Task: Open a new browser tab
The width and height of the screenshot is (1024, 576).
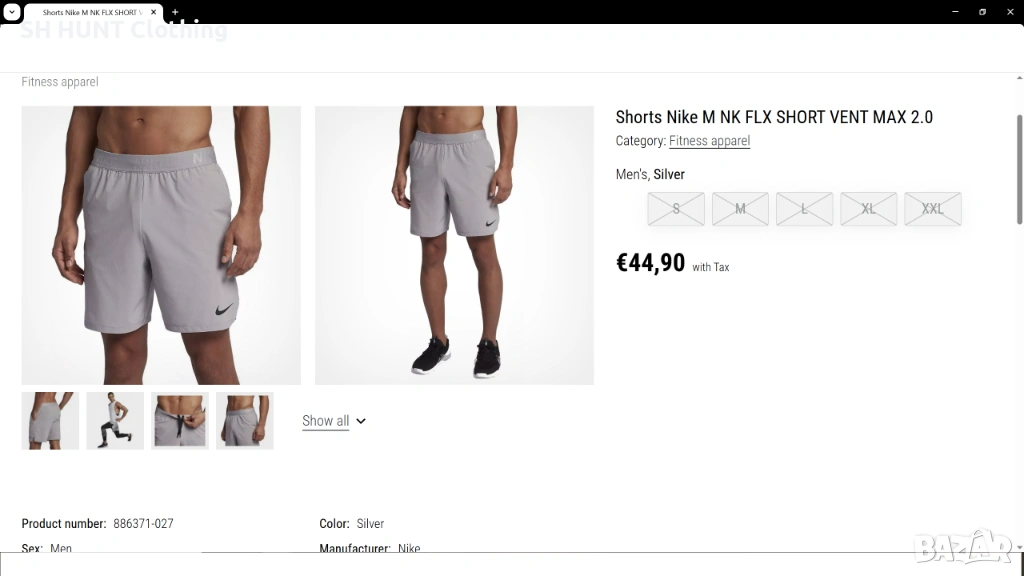Action: tap(175, 12)
